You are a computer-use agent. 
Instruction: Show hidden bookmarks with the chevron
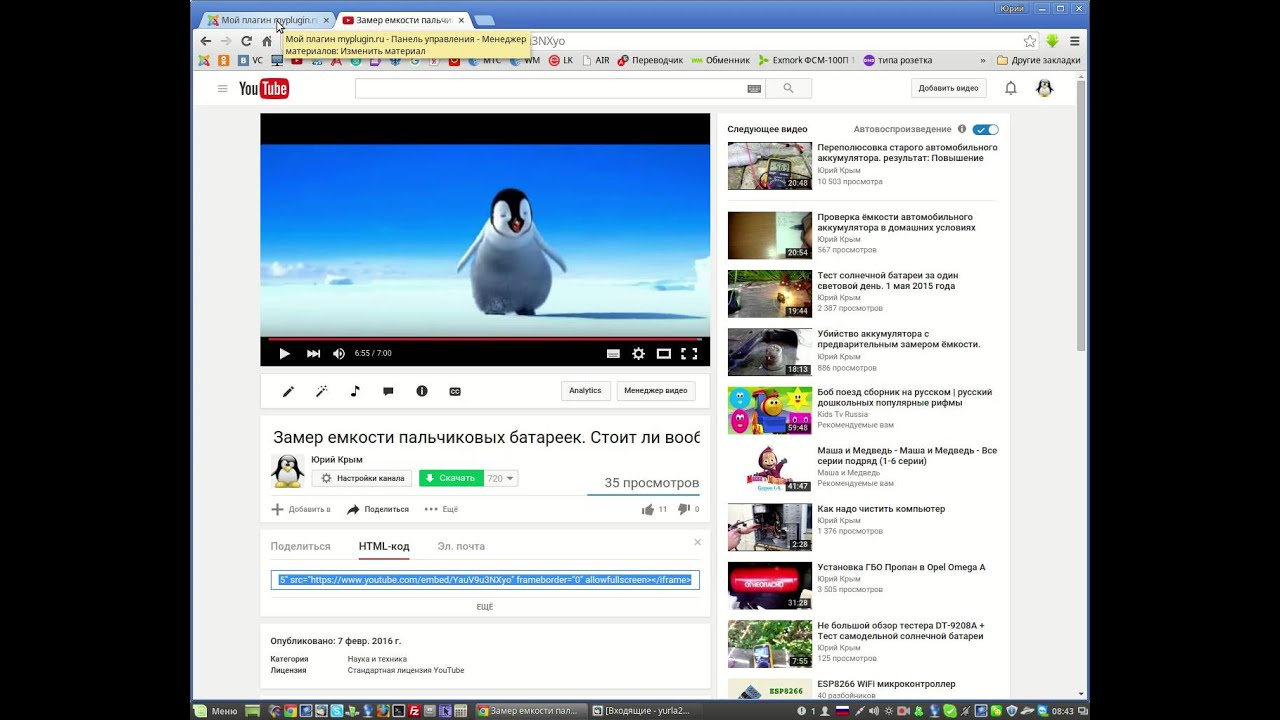[x=983, y=60]
